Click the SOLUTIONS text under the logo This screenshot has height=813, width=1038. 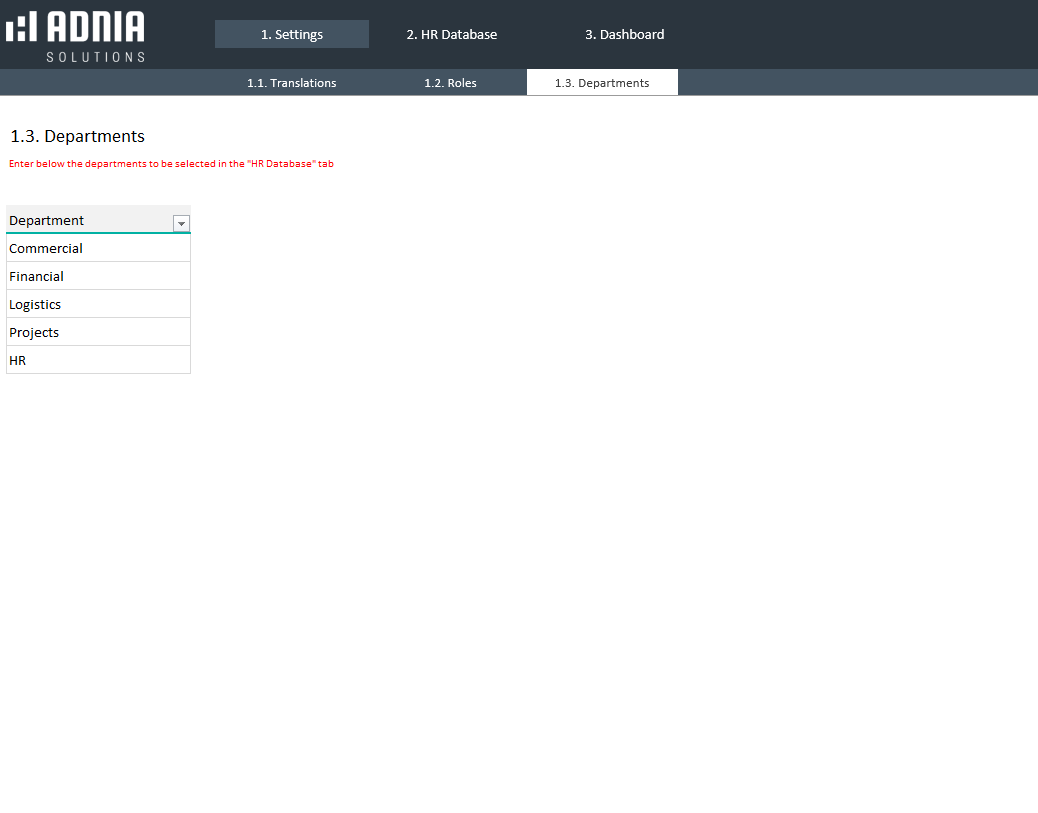[95, 57]
